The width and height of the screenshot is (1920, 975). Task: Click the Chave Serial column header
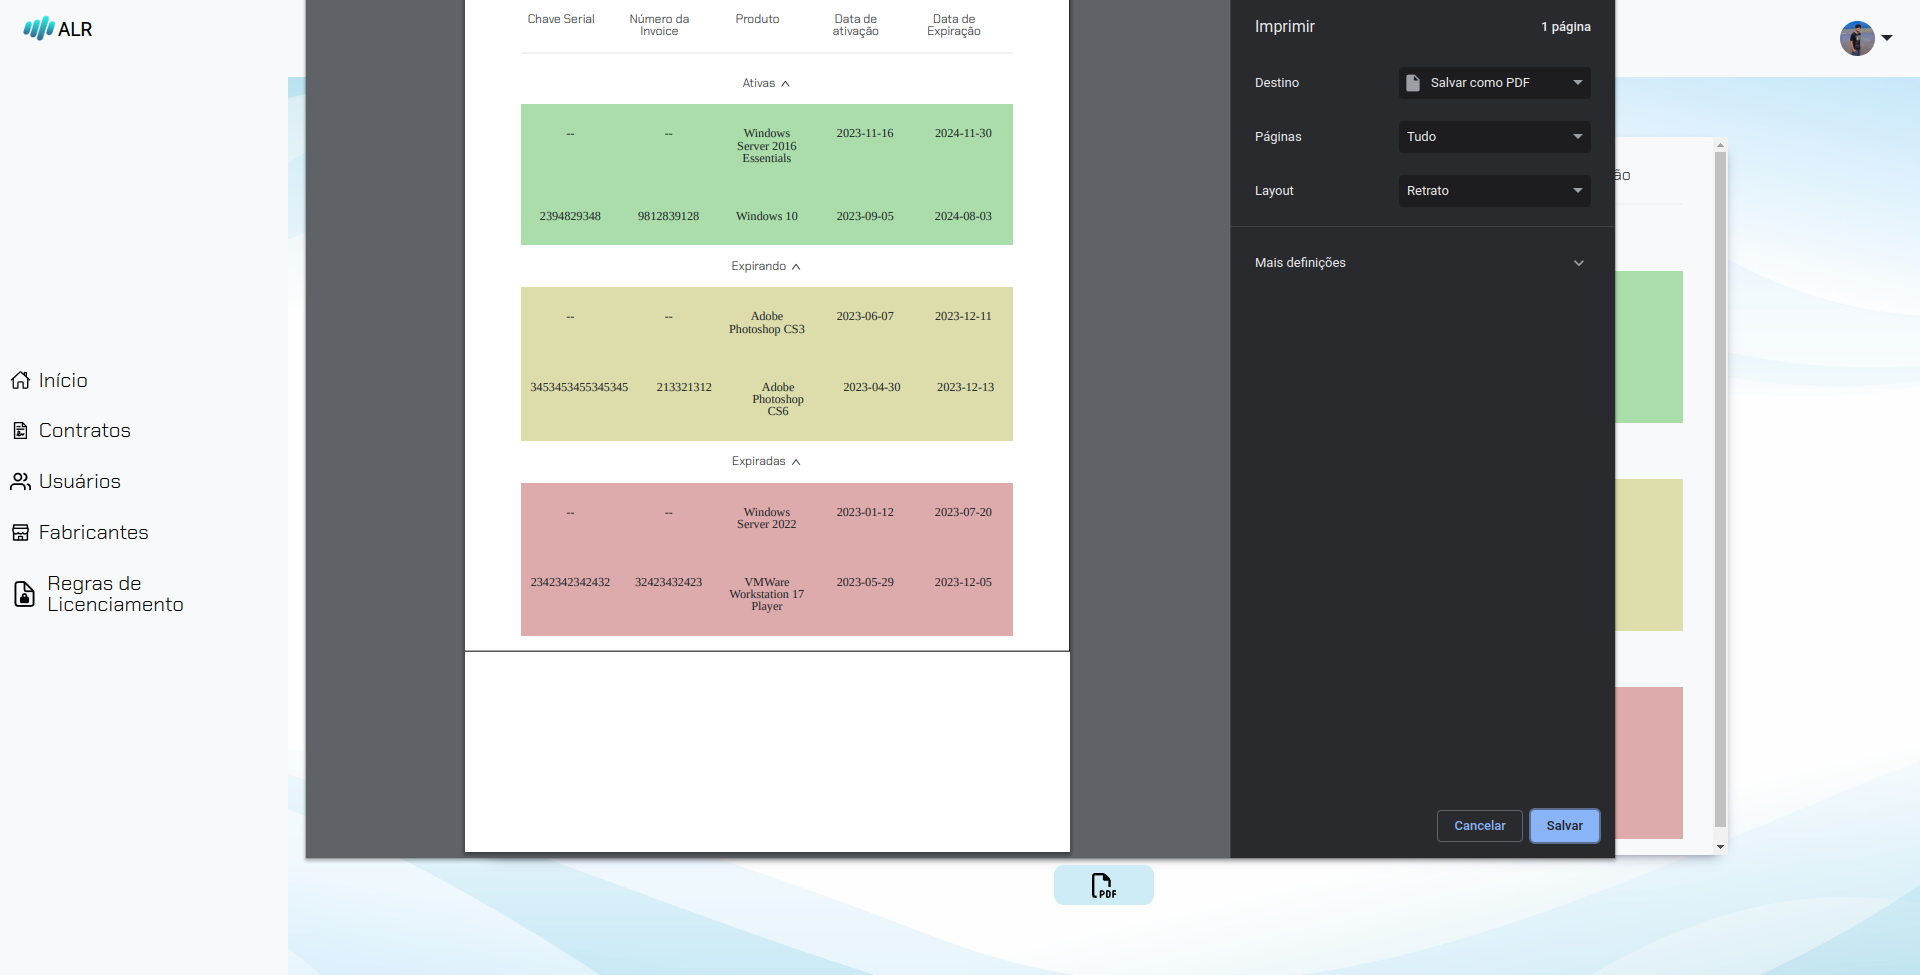click(561, 19)
